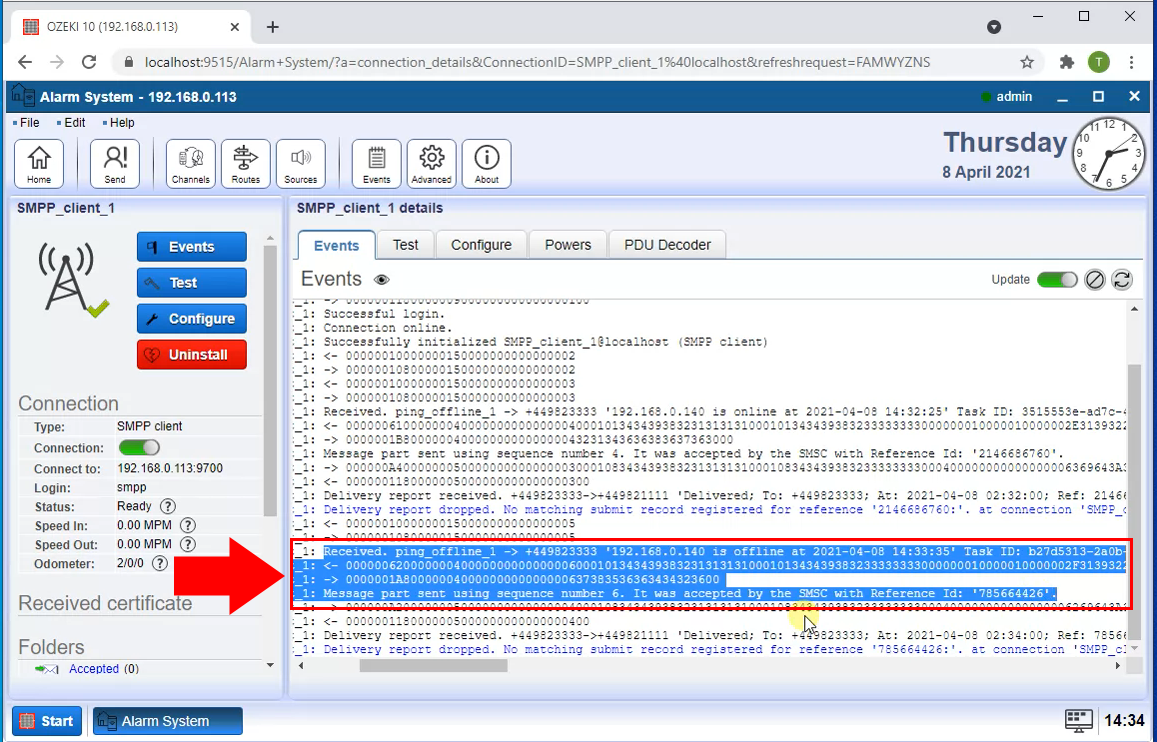Open the Edit menu
1157x742 pixels.
click(75, 122)
